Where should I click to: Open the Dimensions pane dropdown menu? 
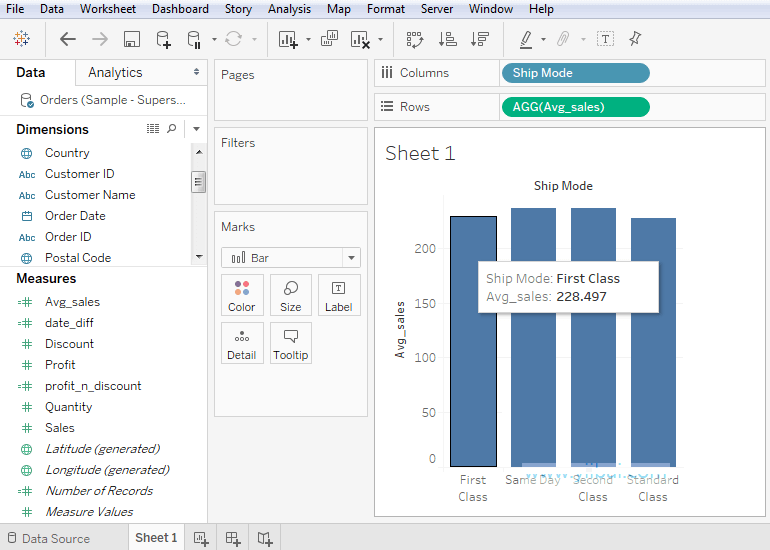point(196,129)
